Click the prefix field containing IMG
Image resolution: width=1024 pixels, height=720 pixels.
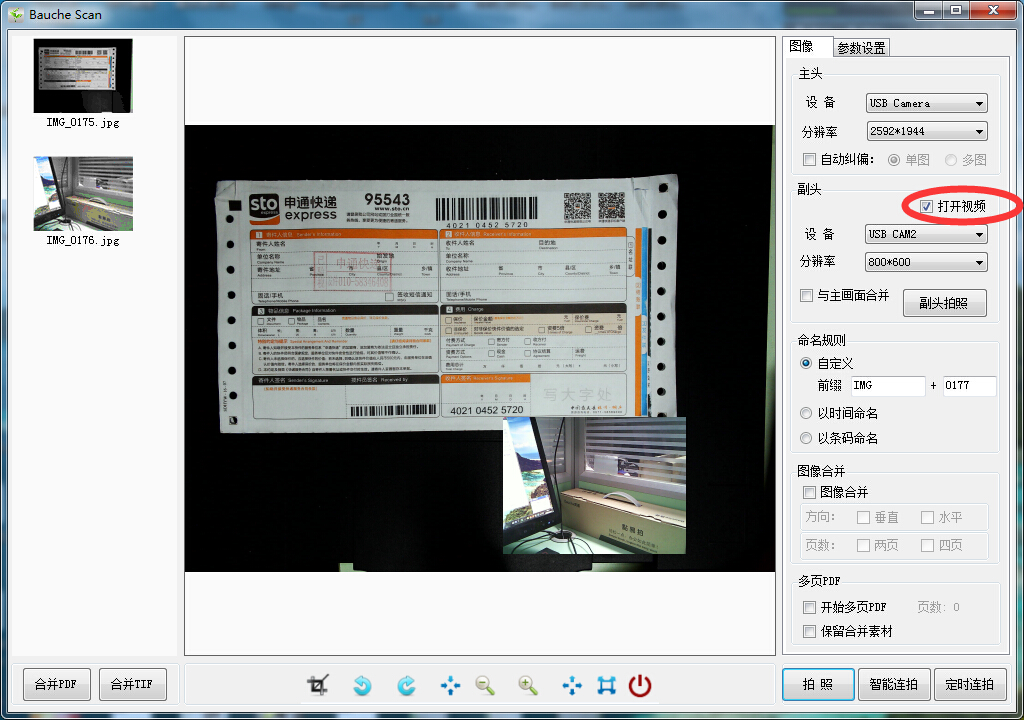[x=888, y=385]
